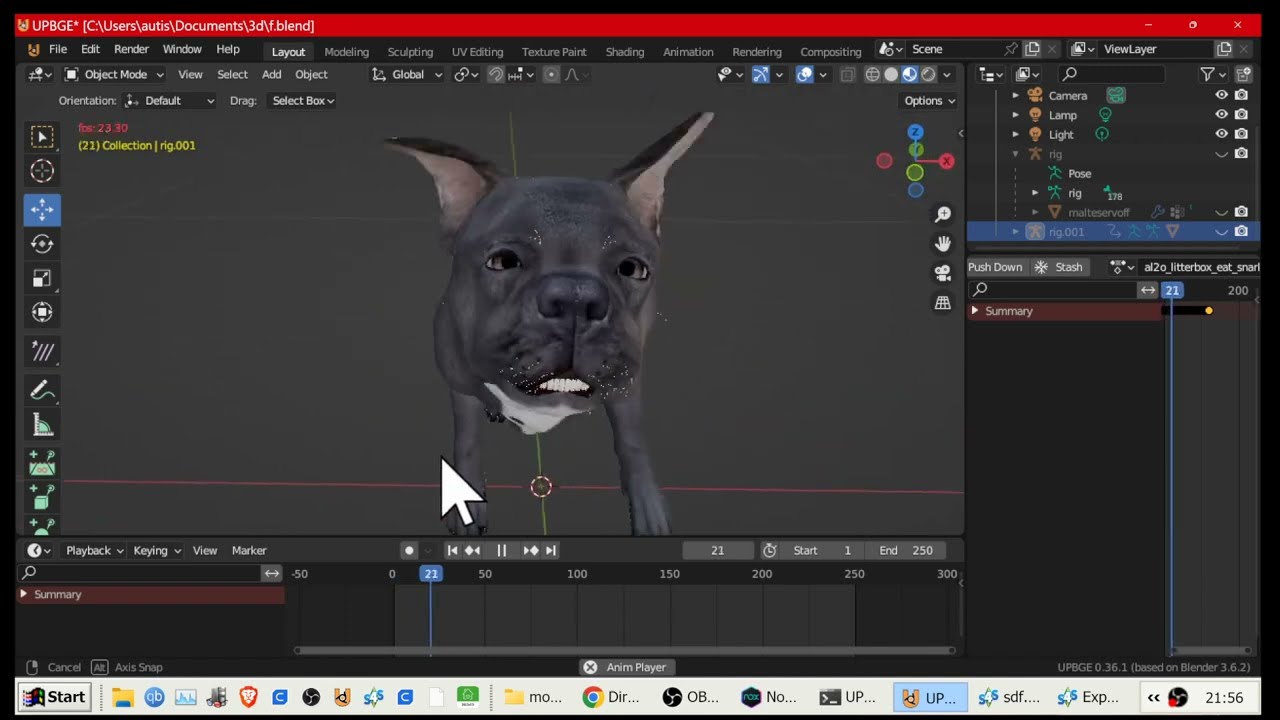Hide the Light object in viewport
1280x720 pixels.
point(1221,134)
